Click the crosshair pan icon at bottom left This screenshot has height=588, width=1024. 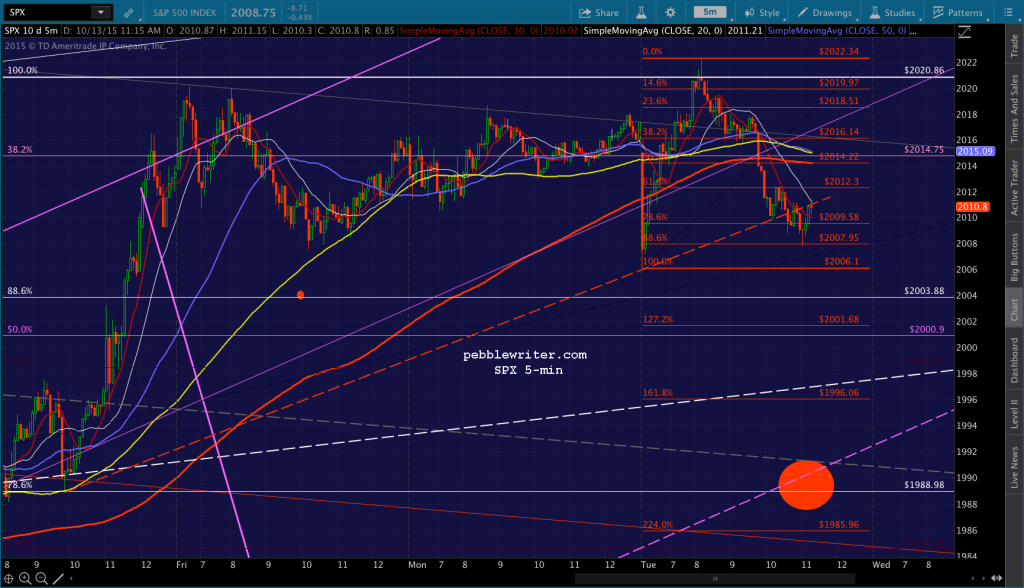8,578
